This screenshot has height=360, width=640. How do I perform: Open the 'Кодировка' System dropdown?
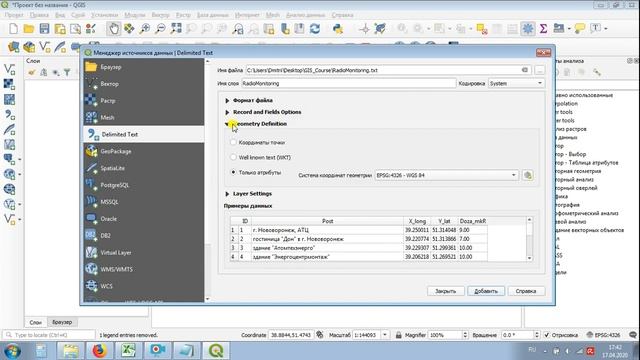[x=516, y=83]
